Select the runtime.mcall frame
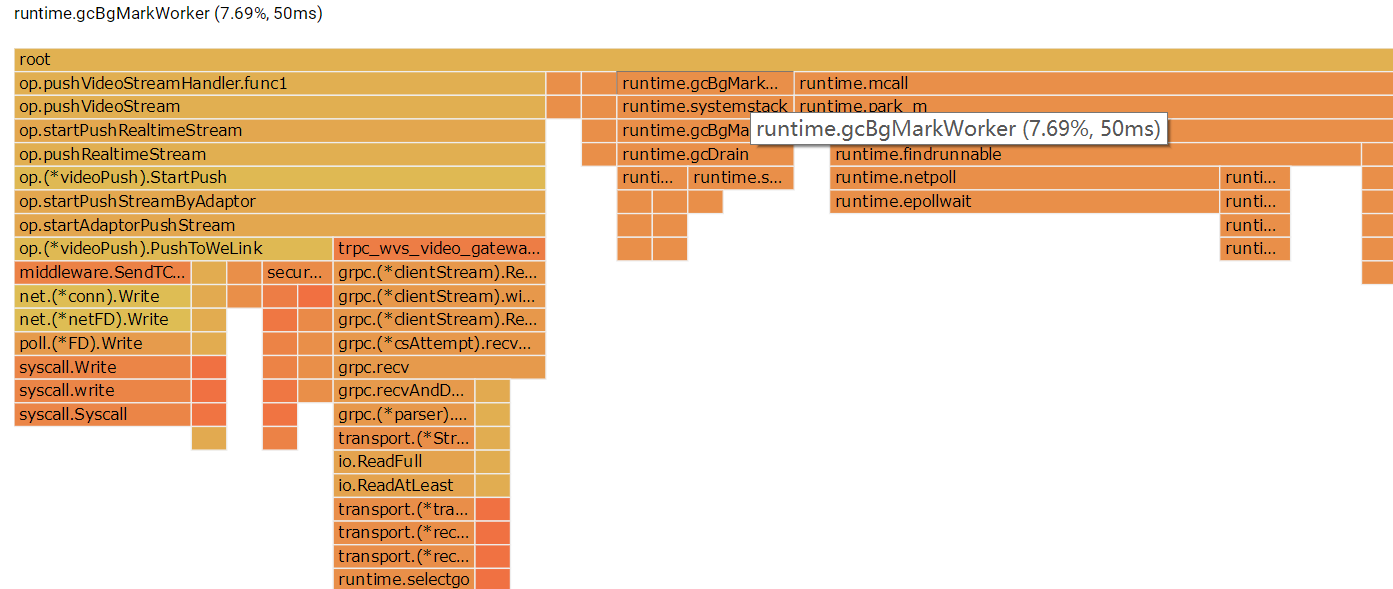 1094,84
